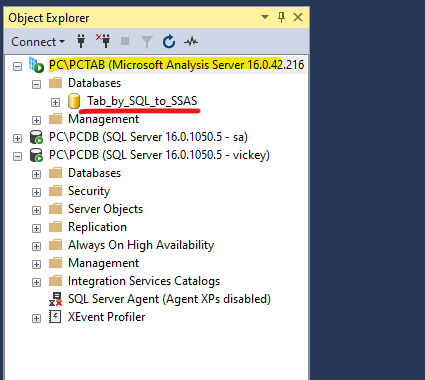
Task: Click the Connect Object Explorer plug icon
Action: [x=81, y=41]
